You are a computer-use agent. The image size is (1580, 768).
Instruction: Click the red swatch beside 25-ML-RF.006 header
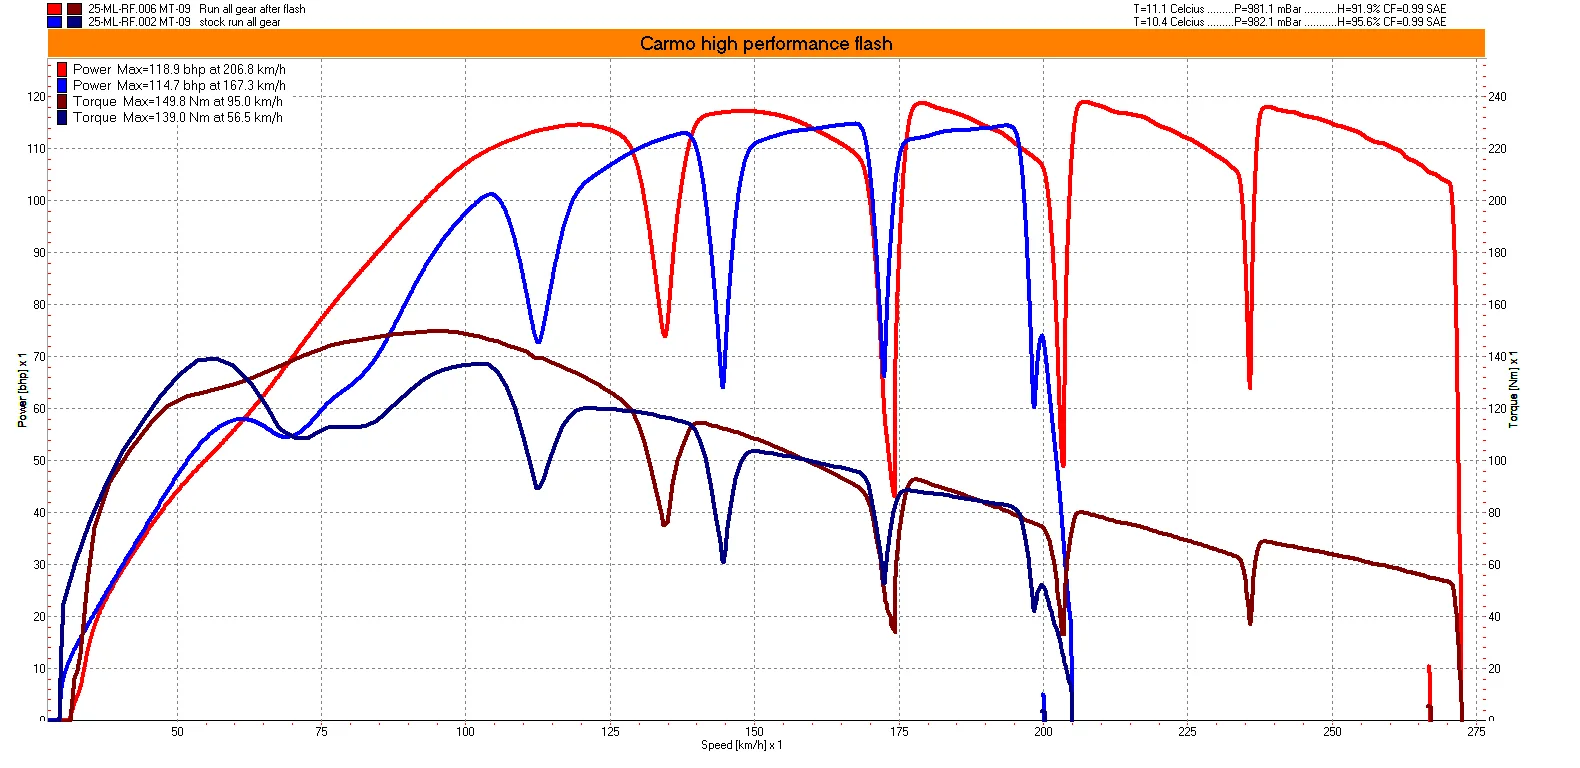54,9
